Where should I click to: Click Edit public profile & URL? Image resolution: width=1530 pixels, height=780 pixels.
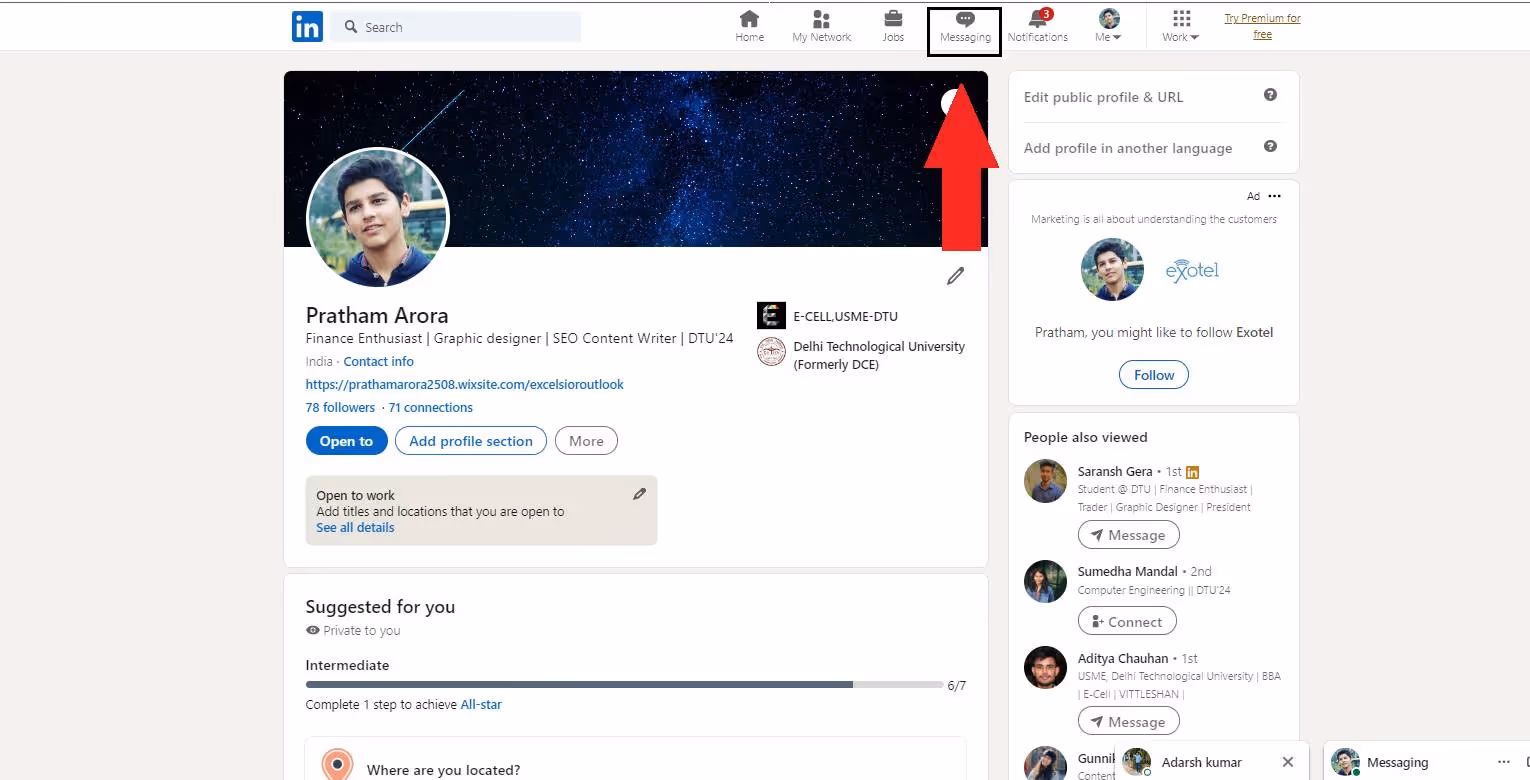click(1103, 97)
